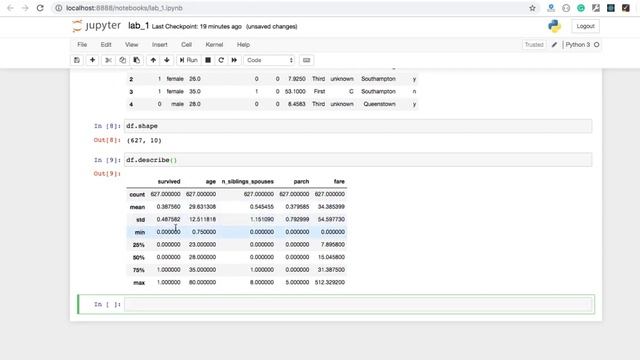Open the Kernel menu

214,44
